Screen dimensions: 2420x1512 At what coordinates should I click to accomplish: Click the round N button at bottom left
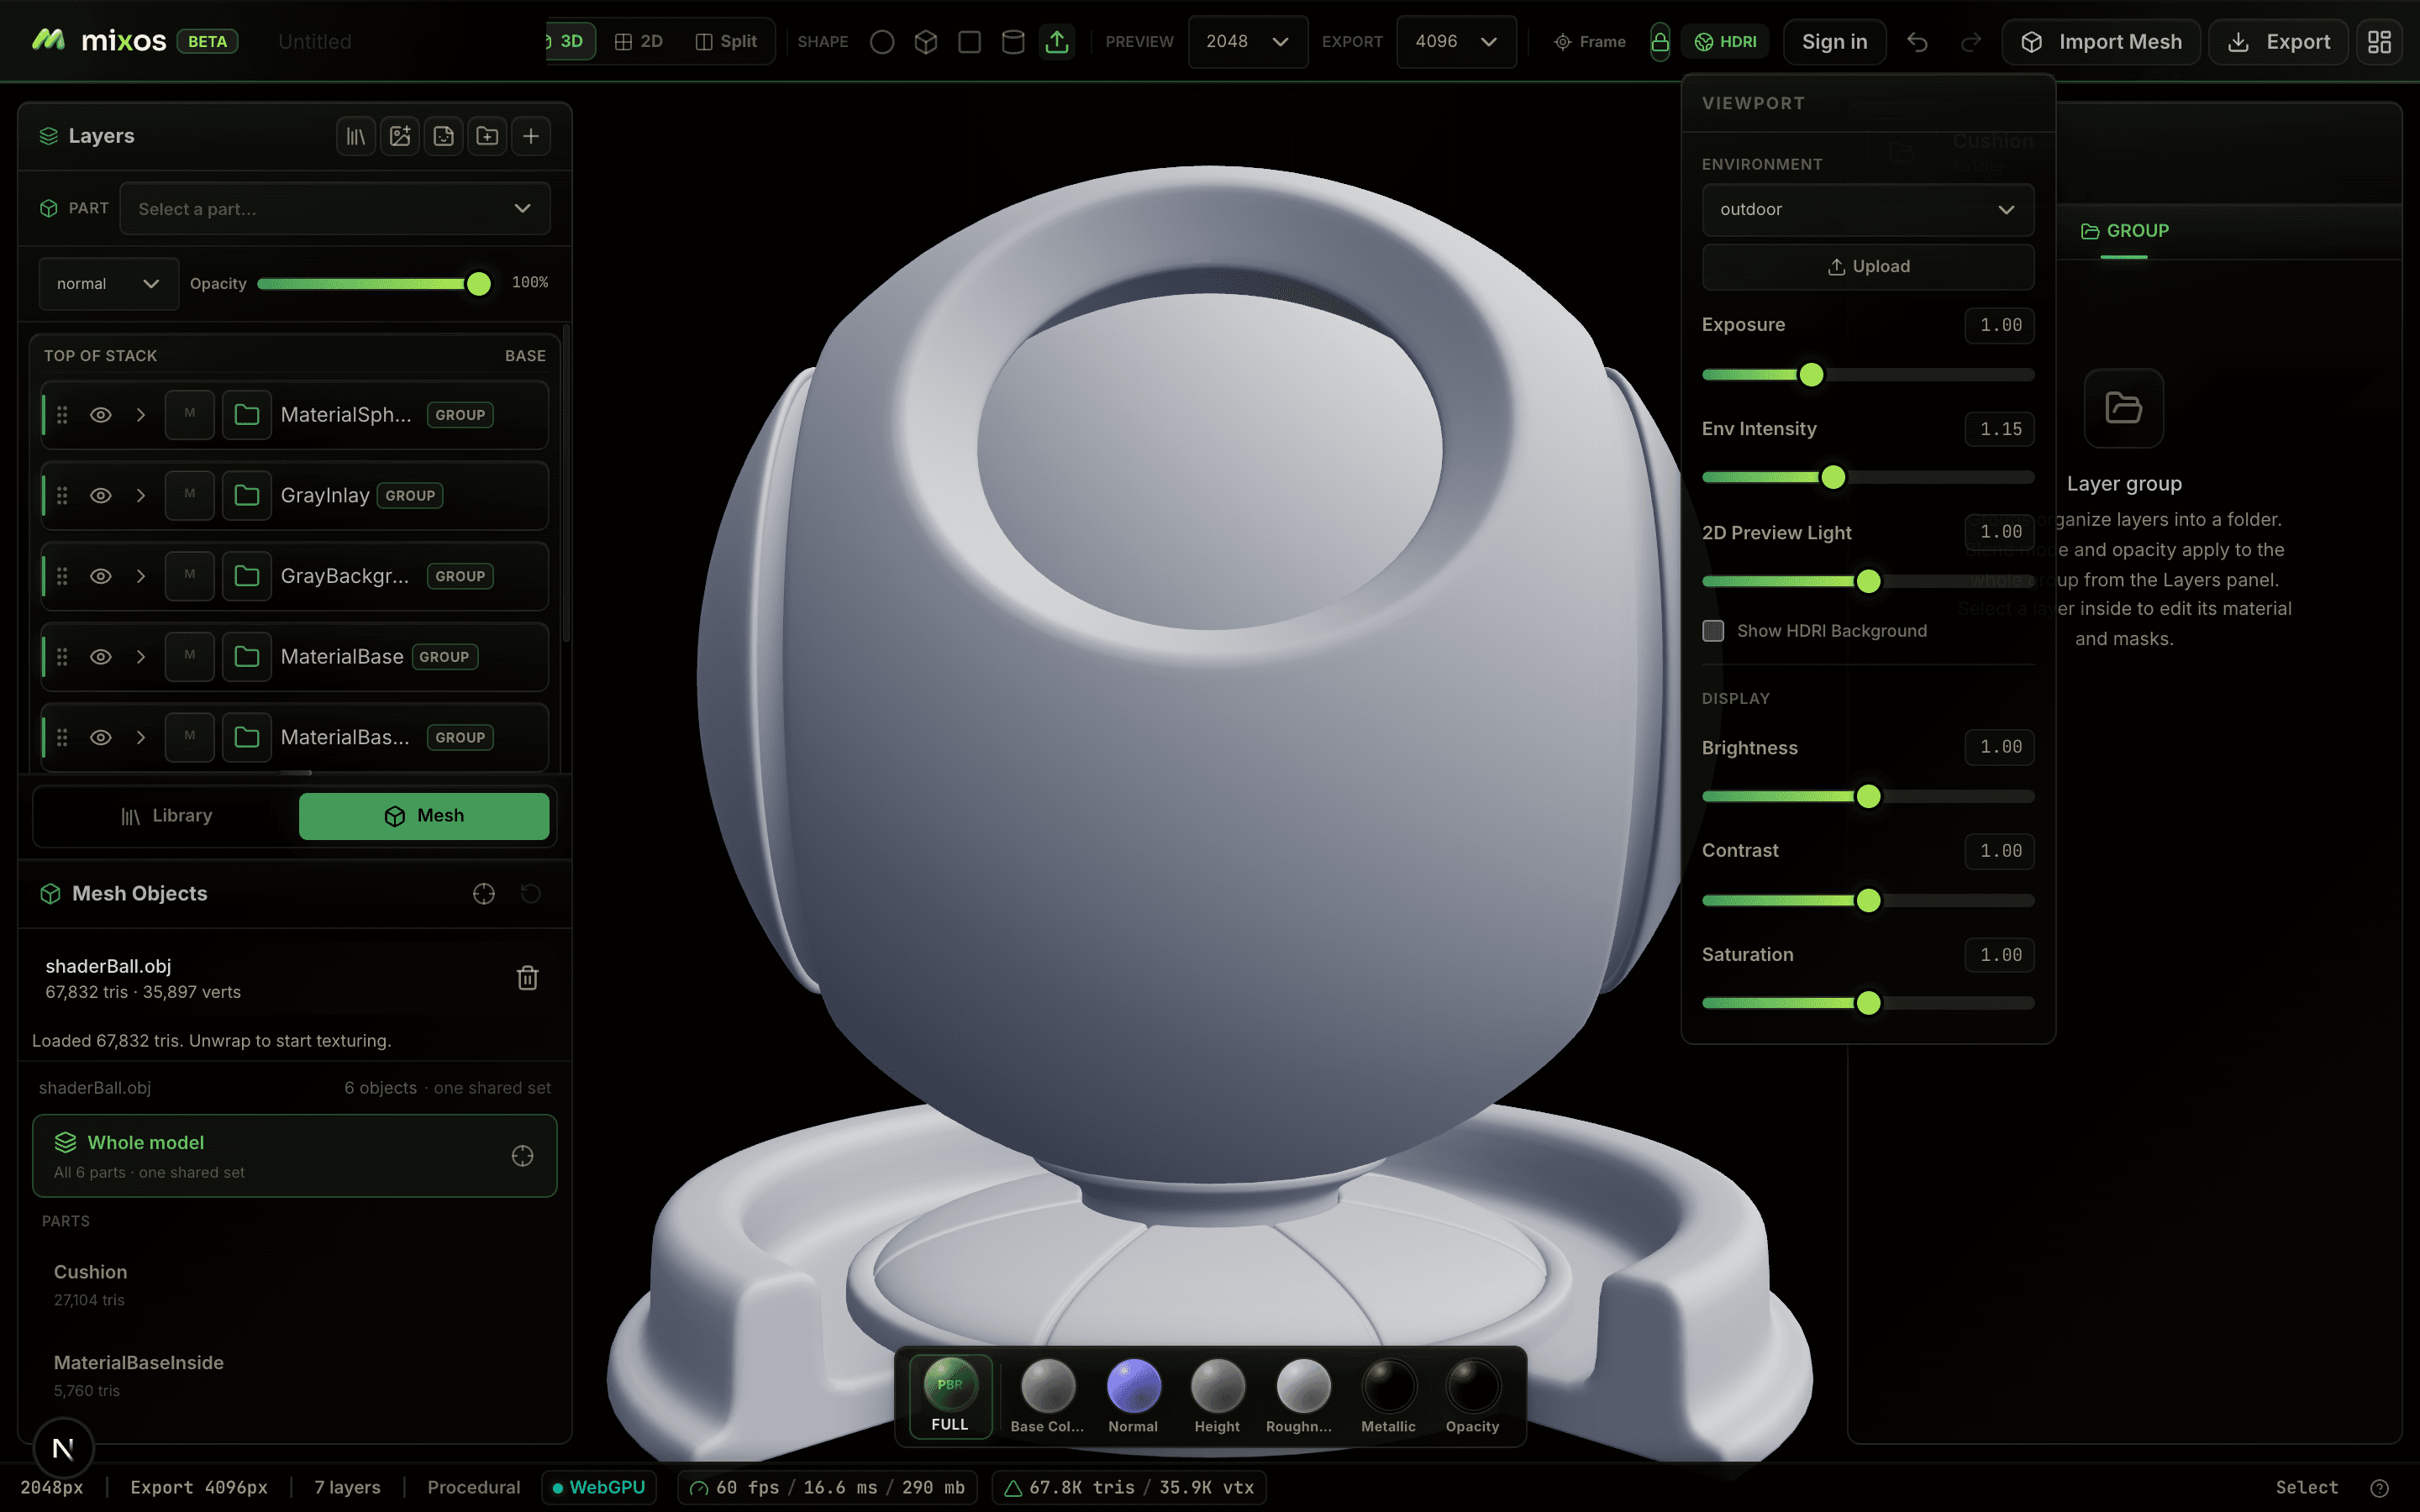[x=63, y=1448]
